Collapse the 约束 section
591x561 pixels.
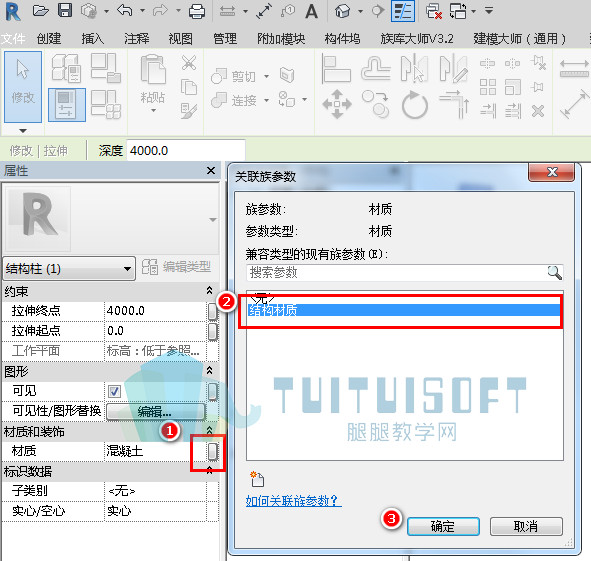click(210, 290)
